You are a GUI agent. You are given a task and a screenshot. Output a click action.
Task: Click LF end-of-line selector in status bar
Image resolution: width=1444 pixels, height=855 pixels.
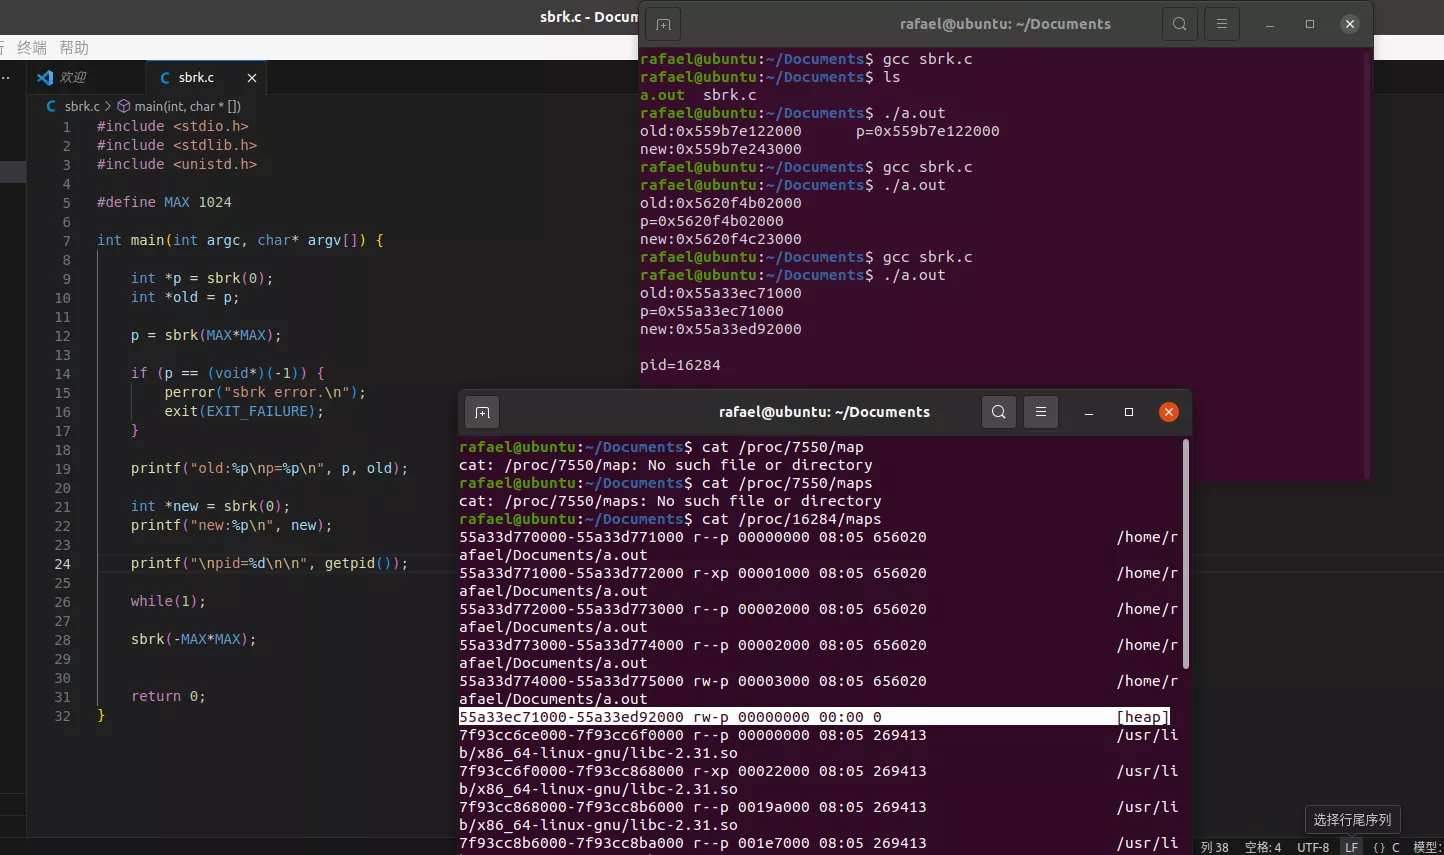click(1352, 847)
